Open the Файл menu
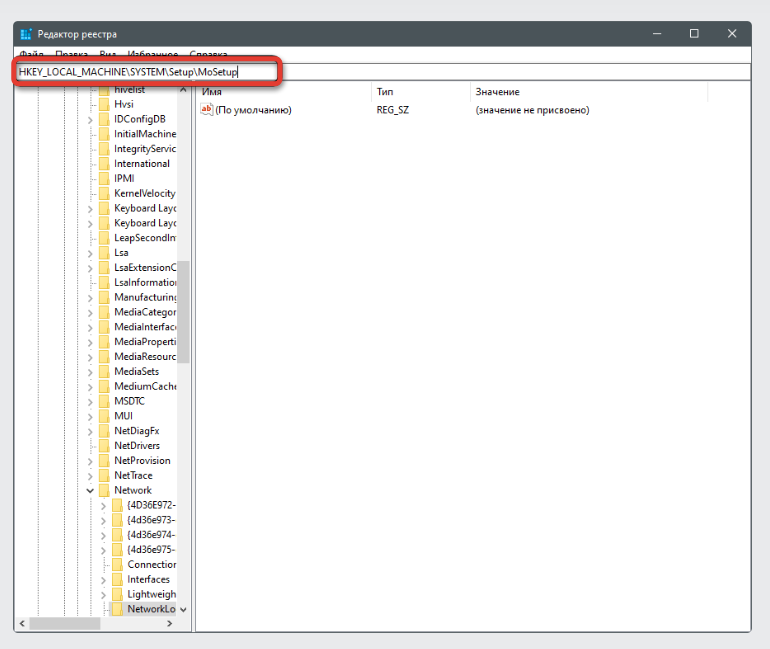This screenshot has width=770, height=649. (x=31, y=54)
